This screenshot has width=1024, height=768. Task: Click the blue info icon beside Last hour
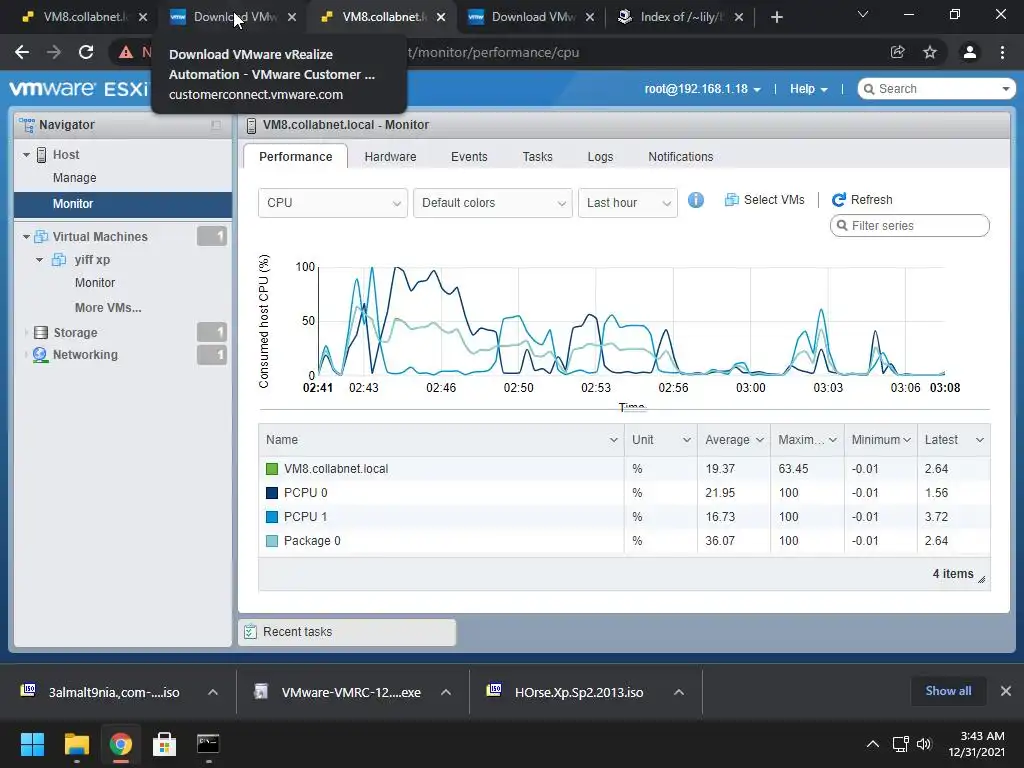(696, 200)
